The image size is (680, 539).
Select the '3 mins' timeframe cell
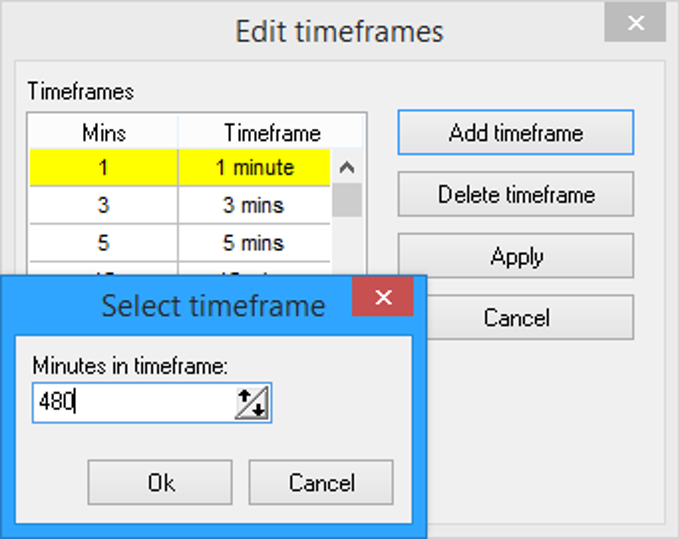click(255, 206)
